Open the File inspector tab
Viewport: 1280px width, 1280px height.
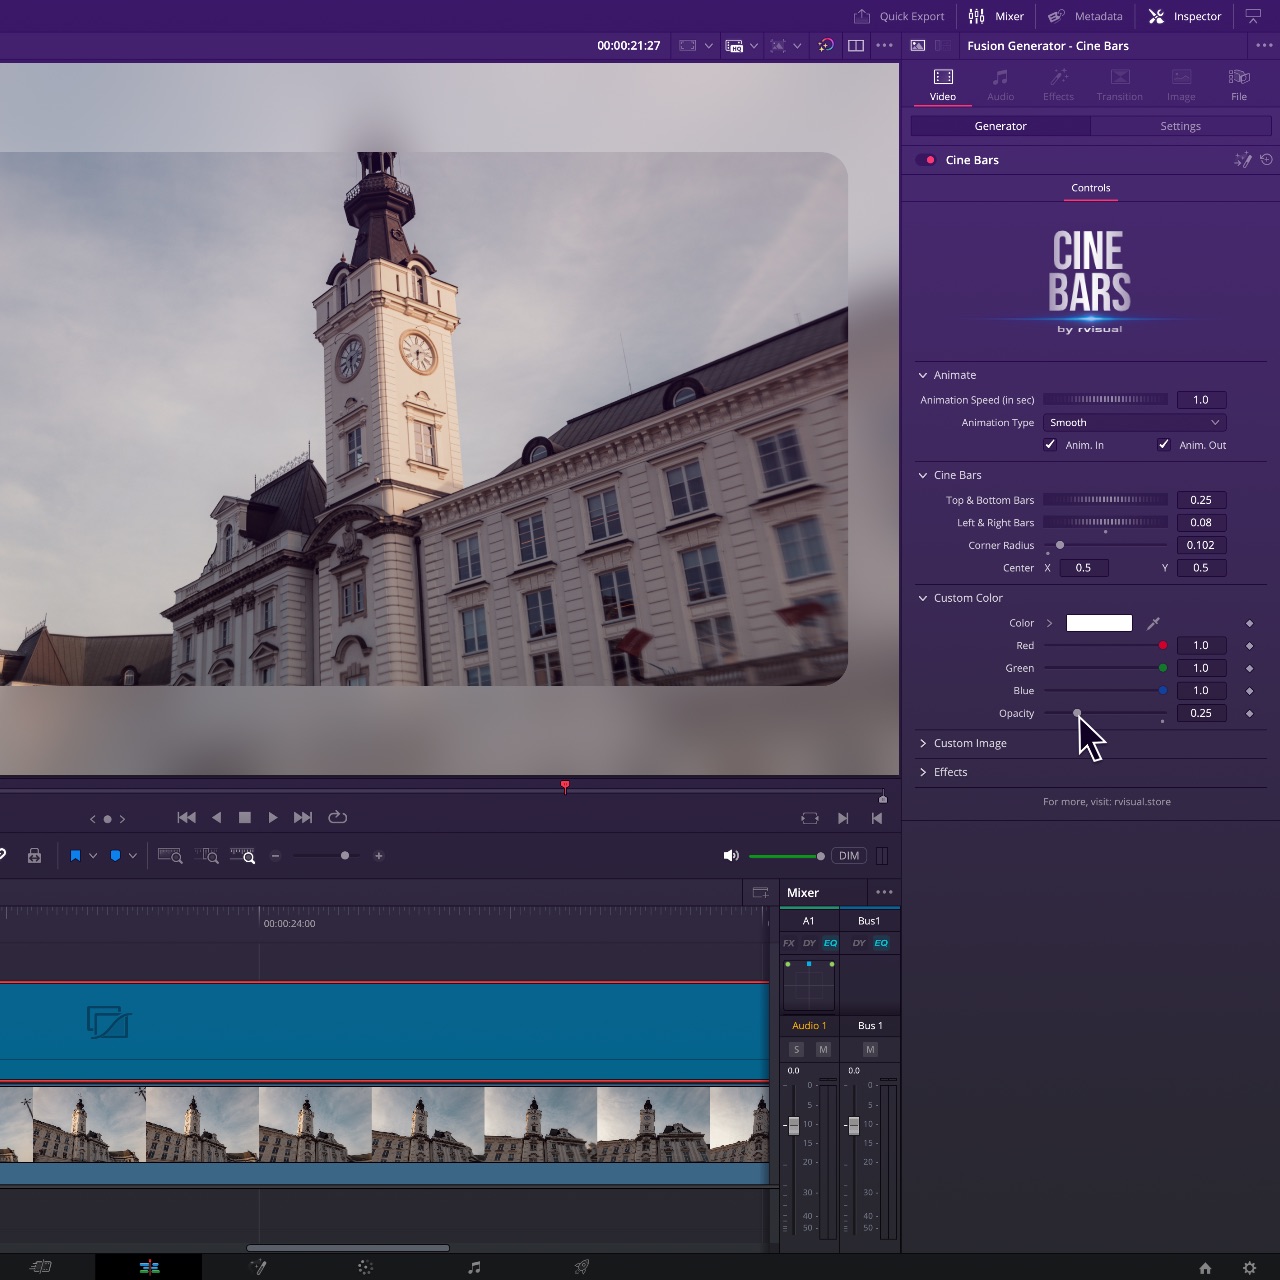[x=1239, y=85]
